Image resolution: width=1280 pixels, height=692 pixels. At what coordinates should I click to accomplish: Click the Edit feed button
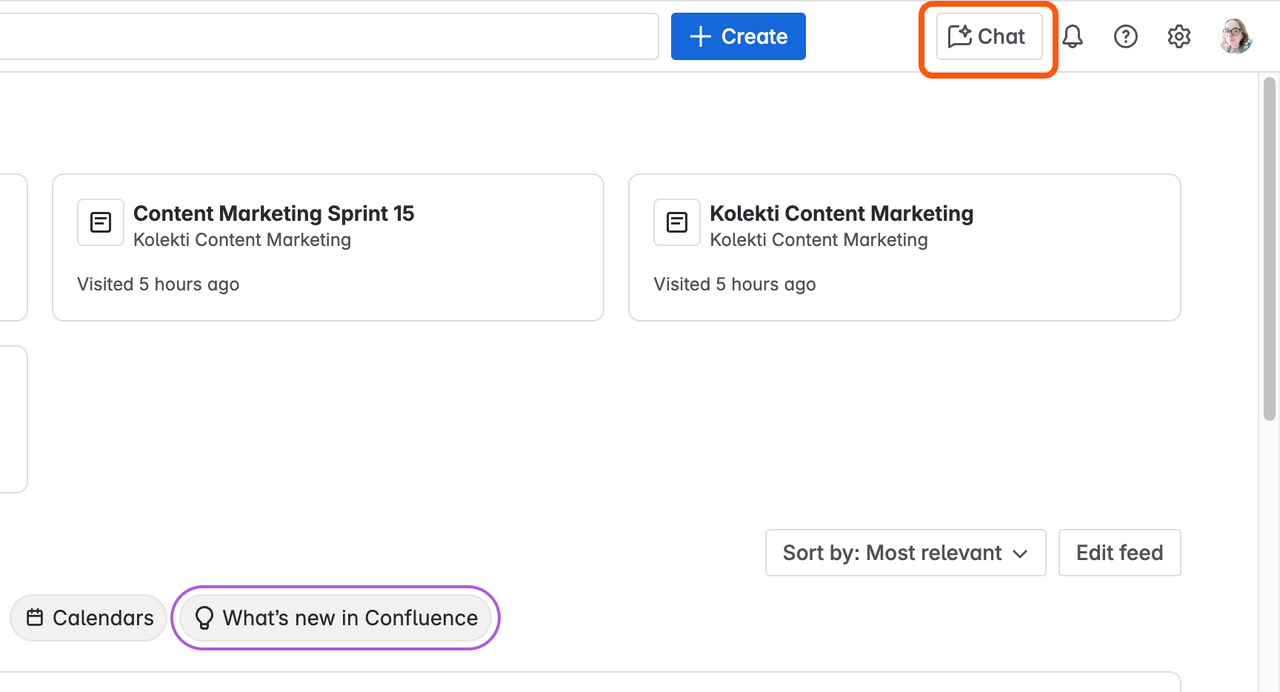pyautogui.click(x=1119, y=553)
